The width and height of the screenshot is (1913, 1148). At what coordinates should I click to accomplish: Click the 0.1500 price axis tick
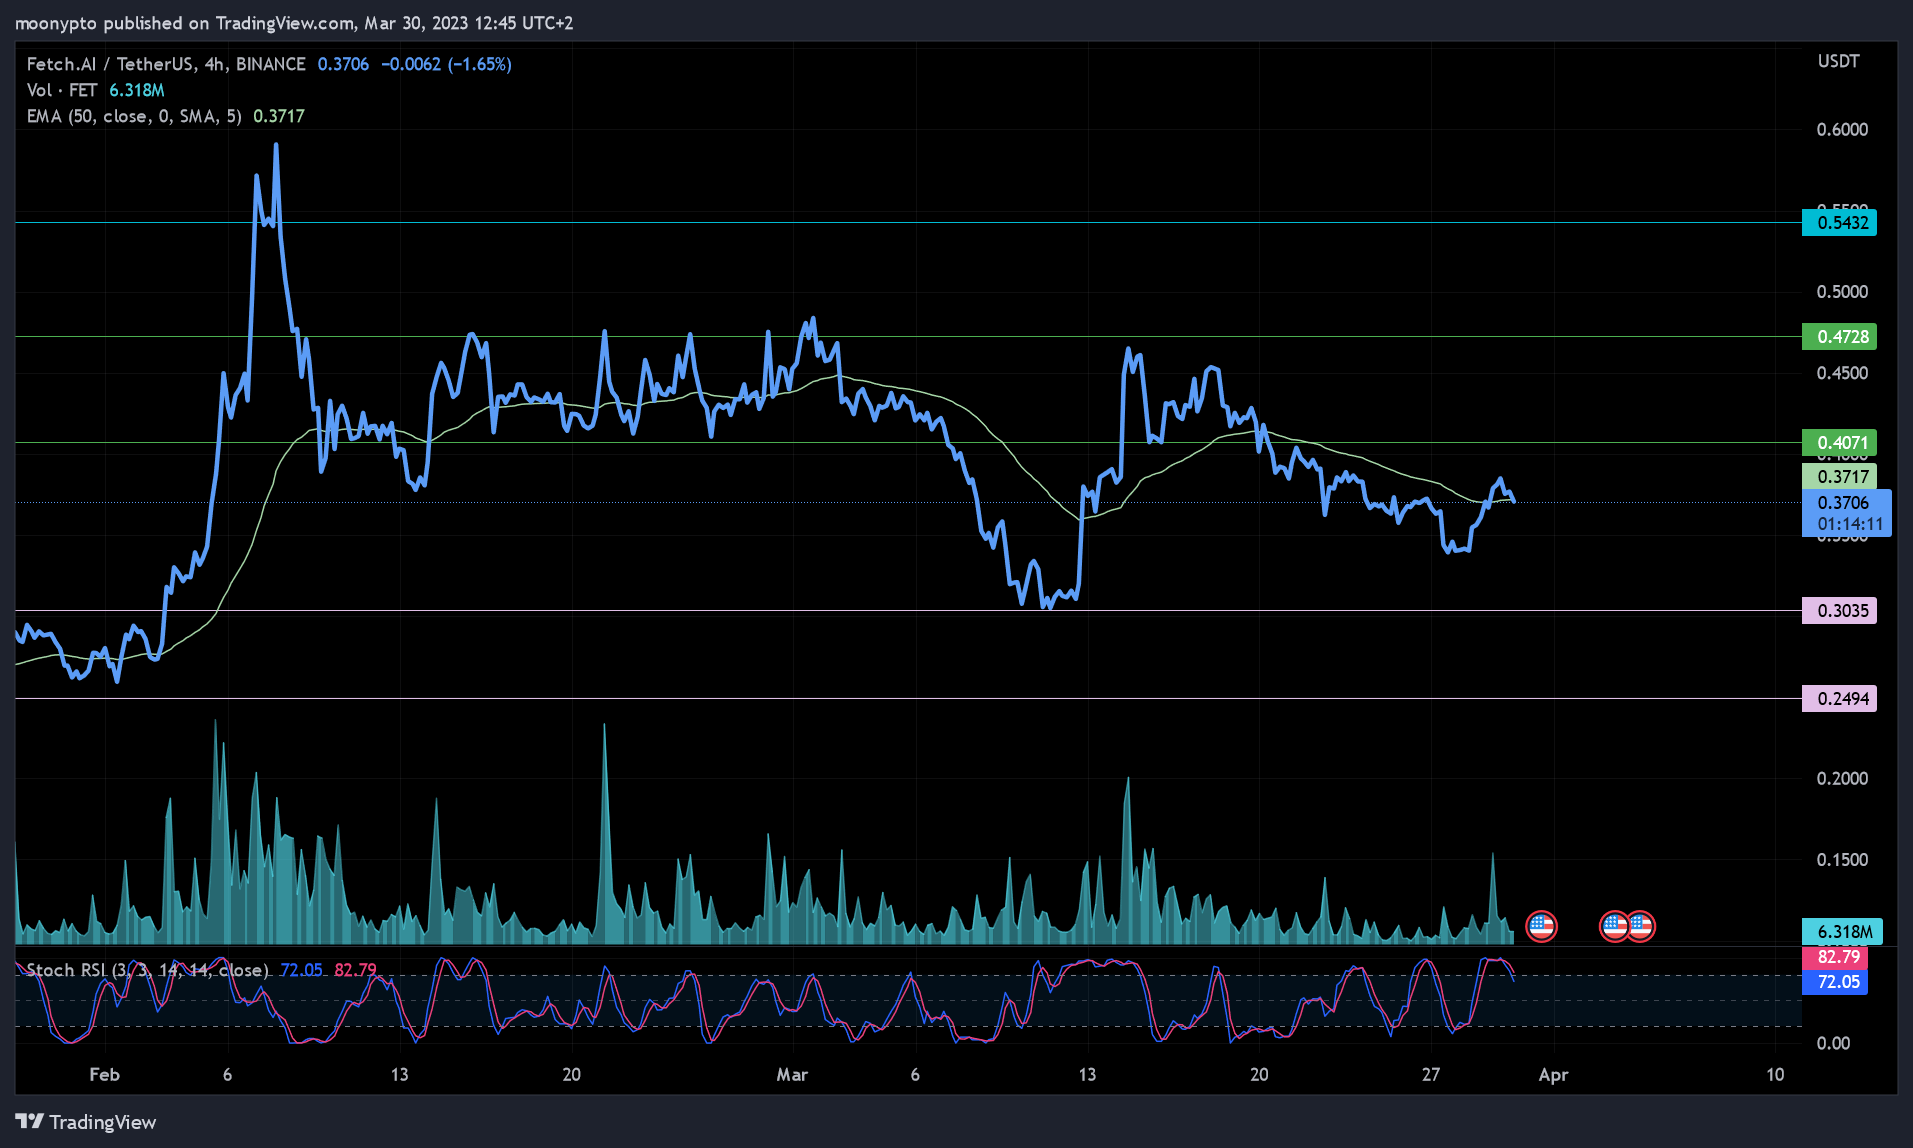pos(1842,859)
